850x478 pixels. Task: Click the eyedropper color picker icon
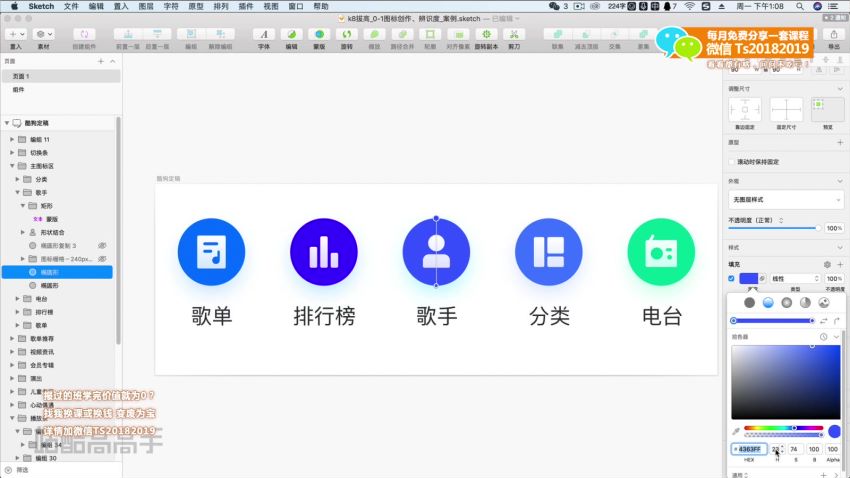tap(736, 431)
